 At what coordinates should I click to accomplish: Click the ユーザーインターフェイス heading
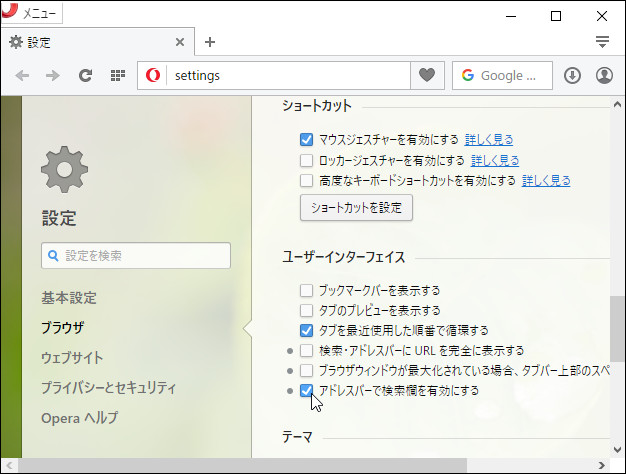click(x=344, y=257)
